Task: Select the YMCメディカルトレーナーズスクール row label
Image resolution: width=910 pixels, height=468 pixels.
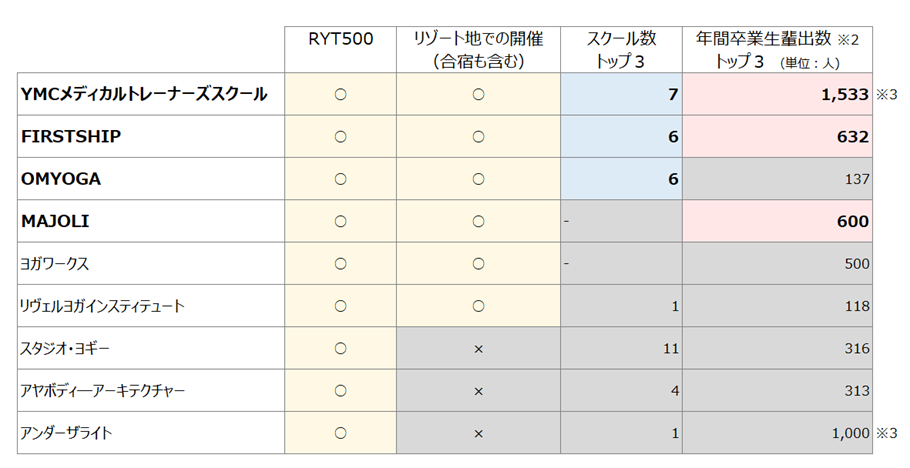Action: click(x=143, y=94)
